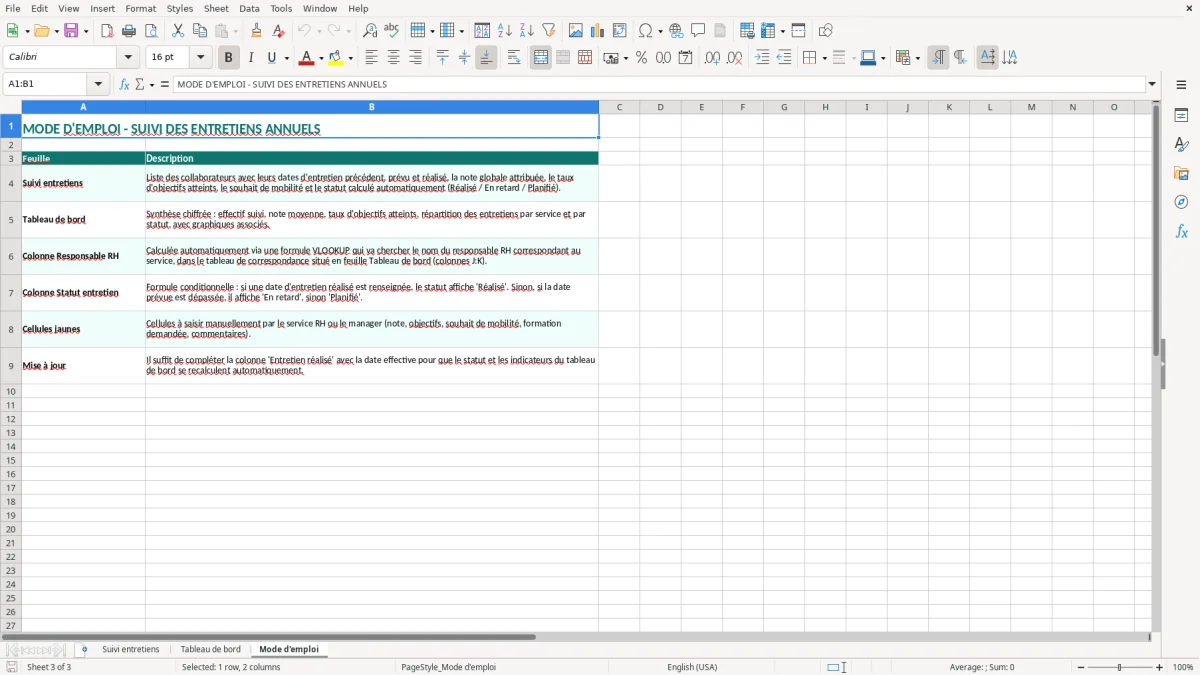The image size is (1200, 675).
Task: Open the Format menu
Action: tap(140, 8)
